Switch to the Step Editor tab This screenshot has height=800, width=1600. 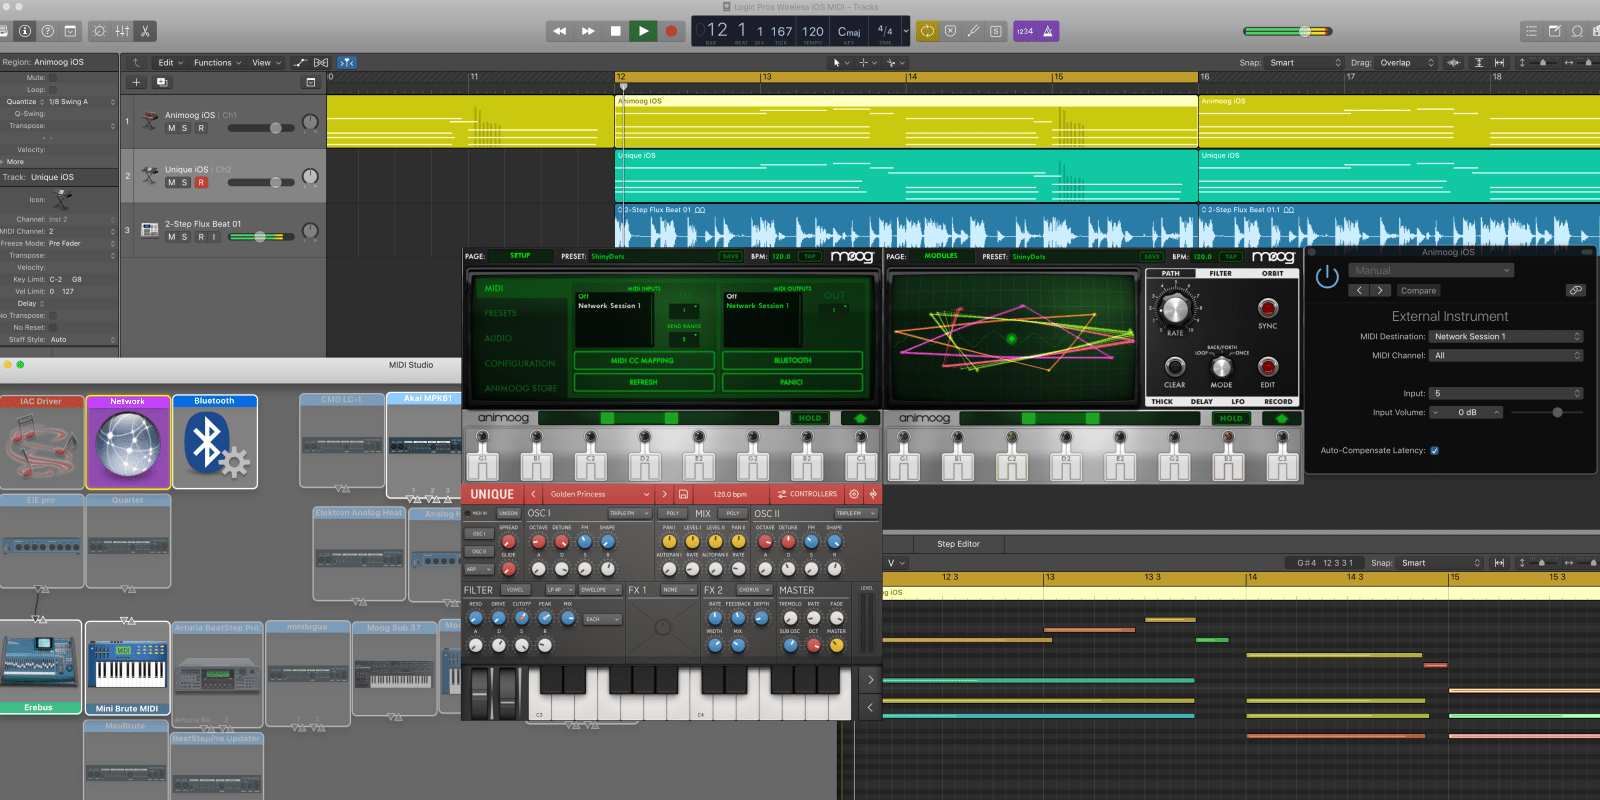point(958,544)
